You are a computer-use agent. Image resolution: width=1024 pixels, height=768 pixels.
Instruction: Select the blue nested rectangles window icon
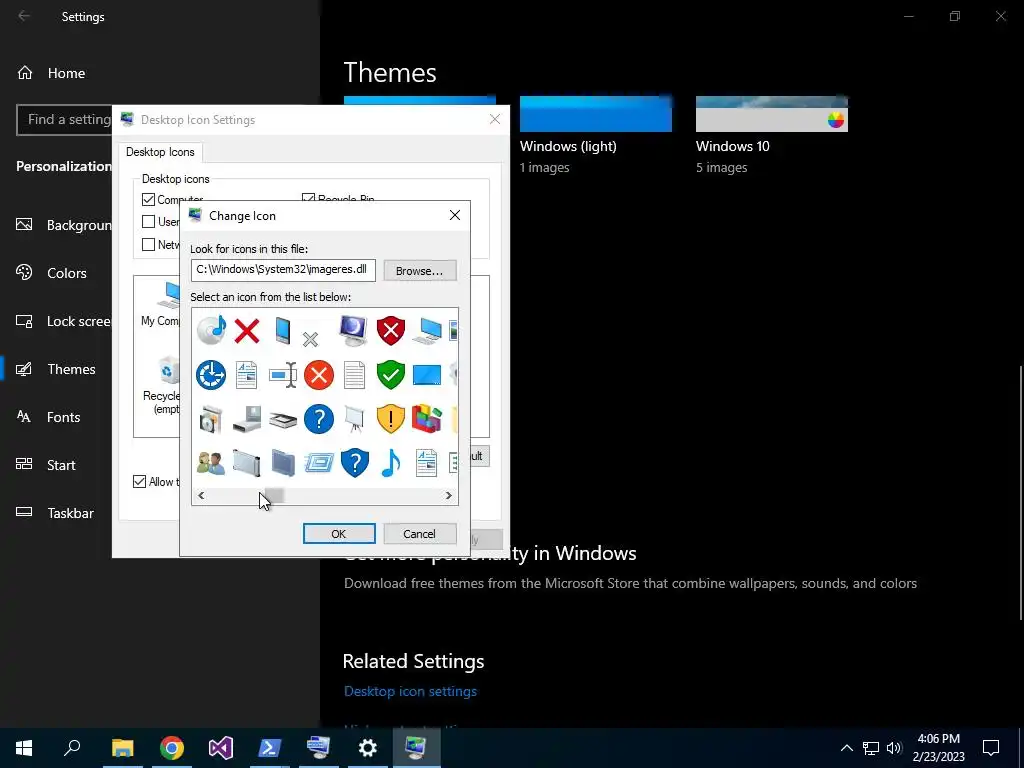pyautogui.click(x=319, y=463)
